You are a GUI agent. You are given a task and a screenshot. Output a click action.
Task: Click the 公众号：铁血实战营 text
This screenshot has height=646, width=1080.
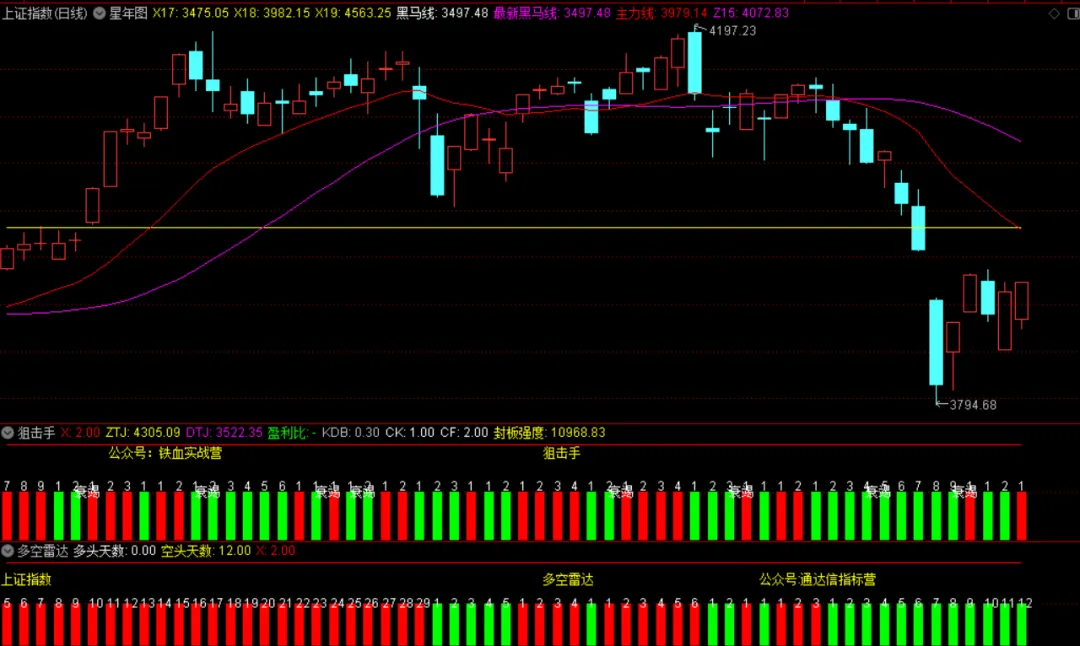165,453
